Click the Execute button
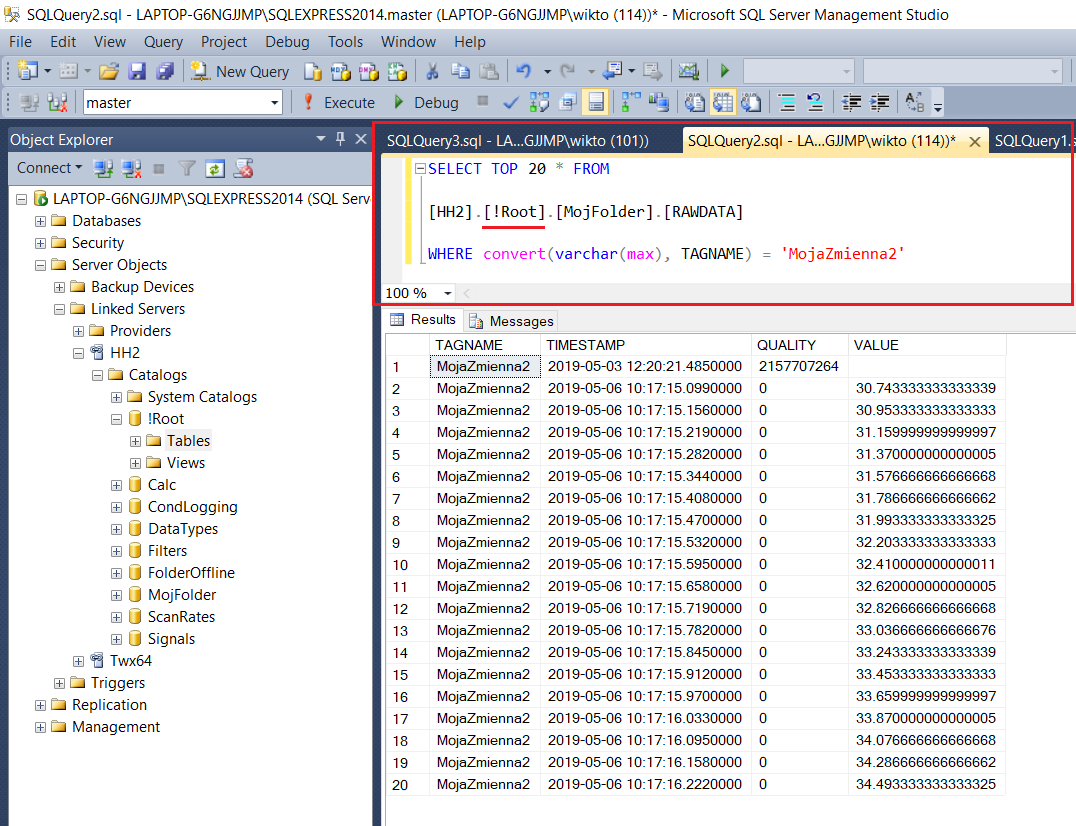Screen dimensions: 1076x826 [x=338, y=102]
